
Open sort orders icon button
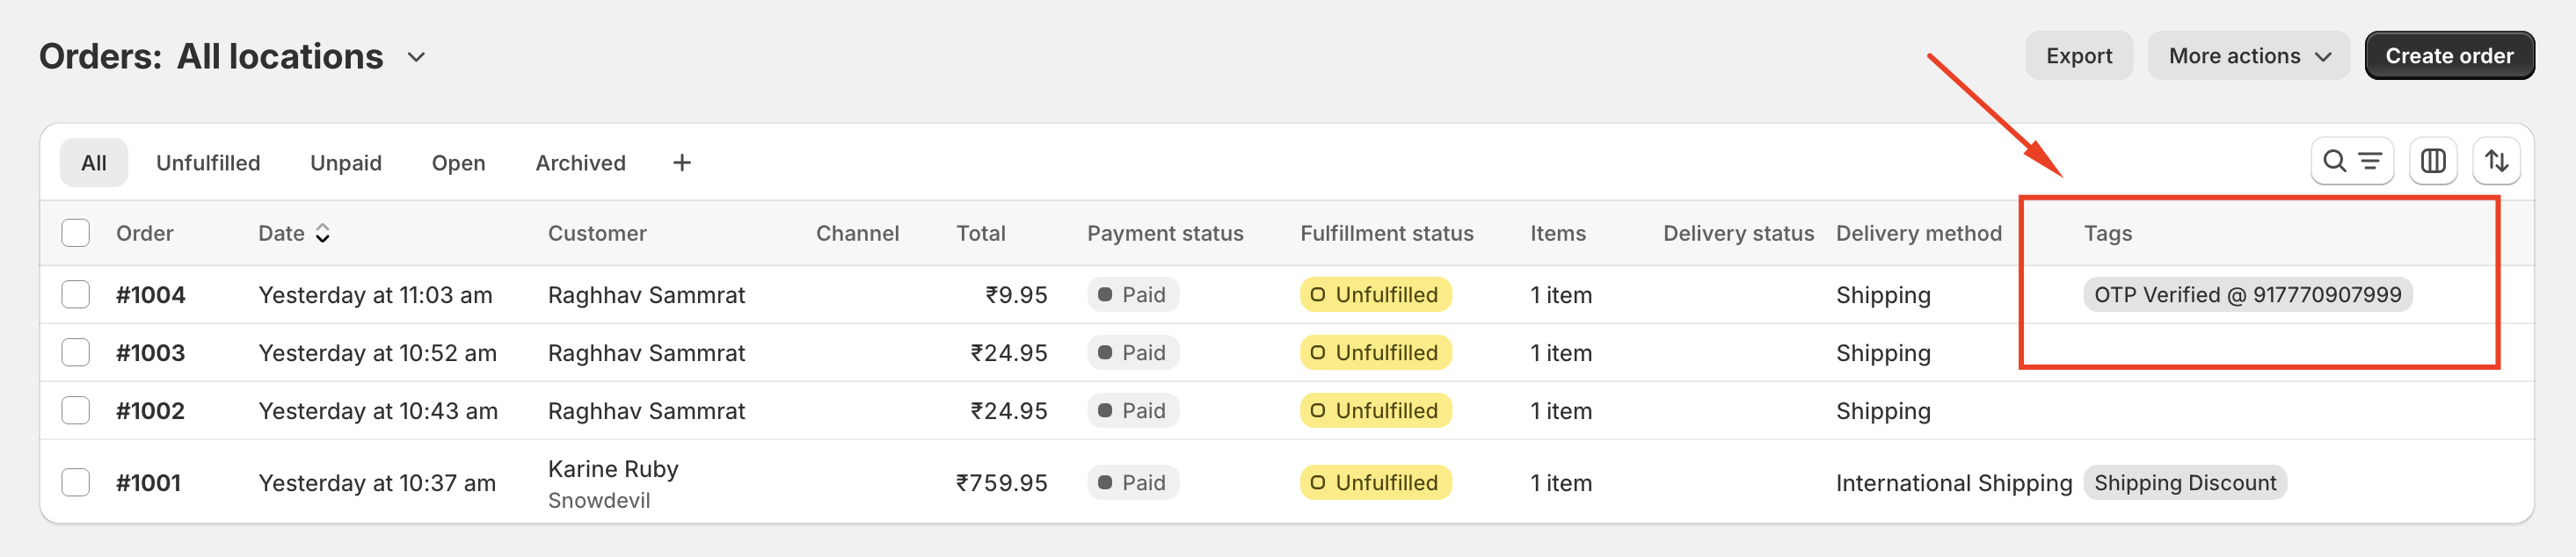pyautogui.click(x=2496, y=161)
